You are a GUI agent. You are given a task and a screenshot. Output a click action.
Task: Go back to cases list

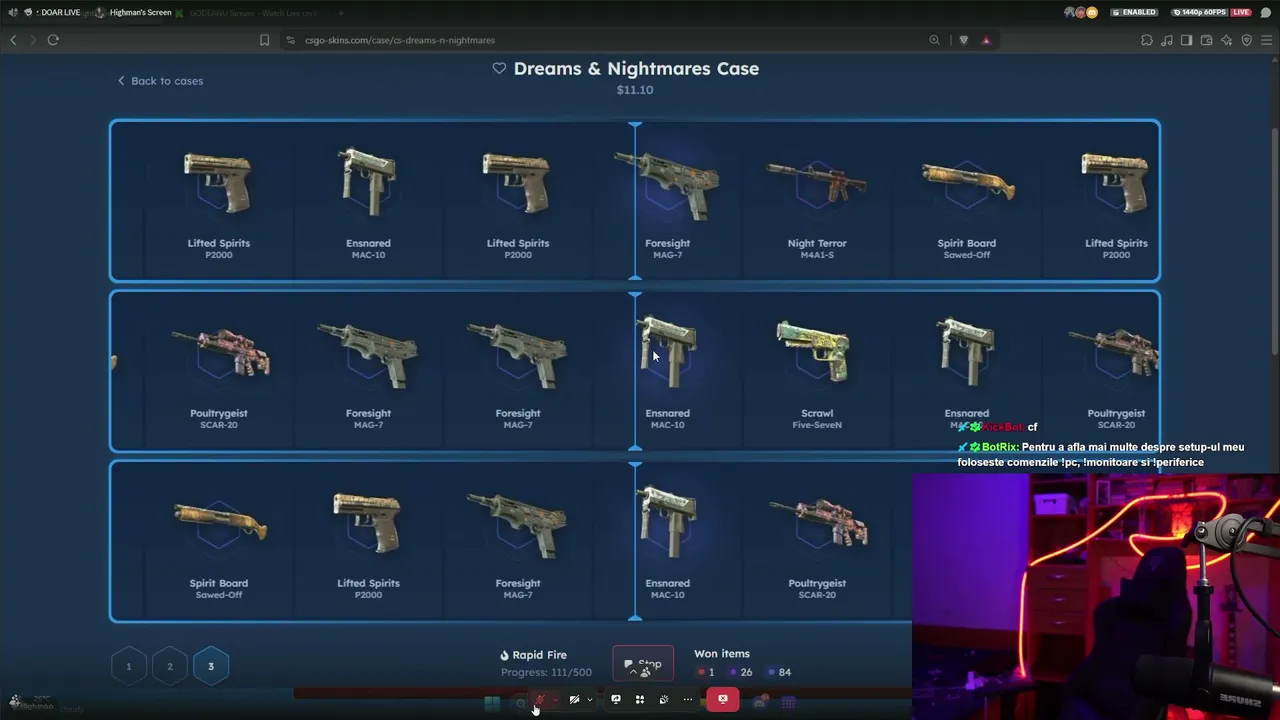[x=160, y=81]
